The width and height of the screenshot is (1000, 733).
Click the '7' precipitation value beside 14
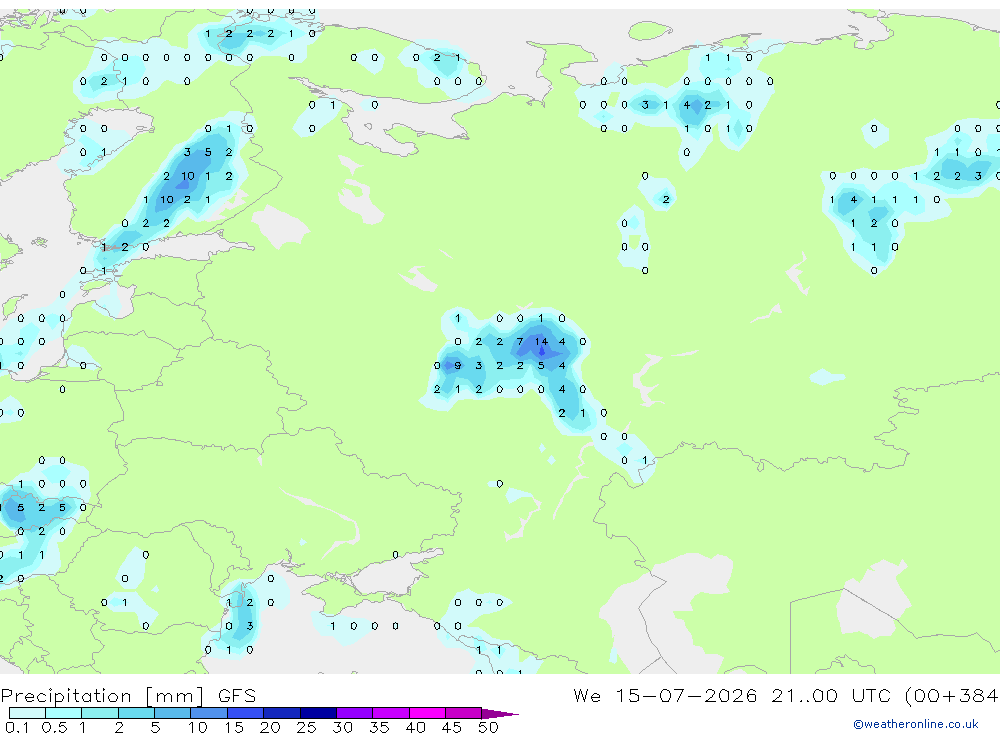(x=520, y=342)
